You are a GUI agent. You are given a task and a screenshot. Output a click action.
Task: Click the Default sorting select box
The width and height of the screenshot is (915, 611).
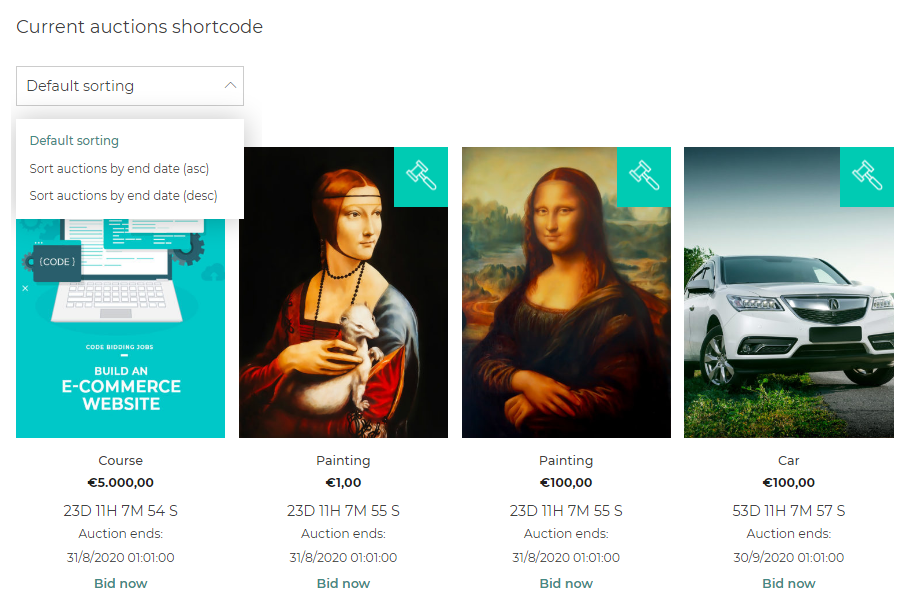click(x=130, y=86)
